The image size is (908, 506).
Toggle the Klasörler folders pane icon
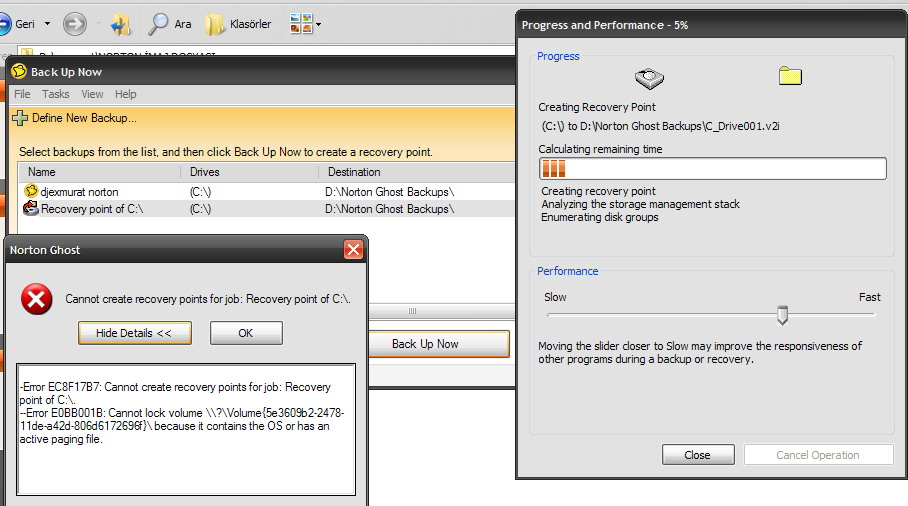click(215, 24)
